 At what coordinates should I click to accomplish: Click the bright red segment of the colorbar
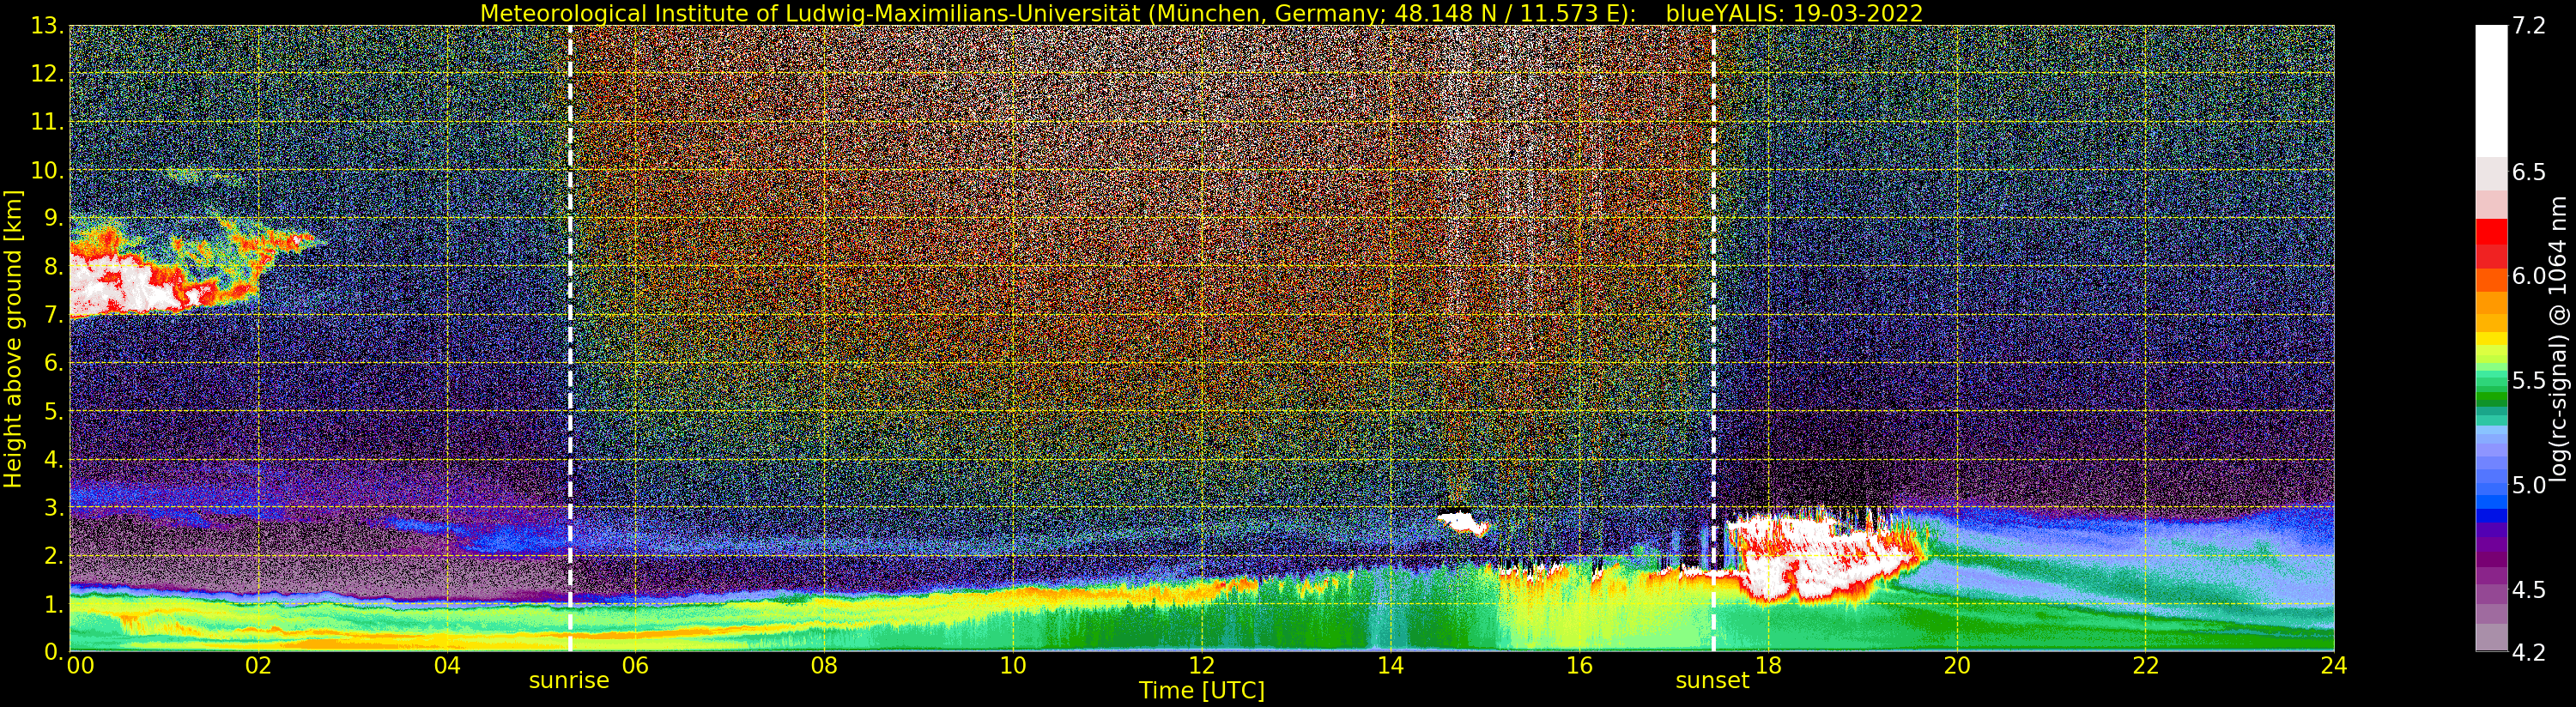pyautogui.click(x=2491, y=230)
